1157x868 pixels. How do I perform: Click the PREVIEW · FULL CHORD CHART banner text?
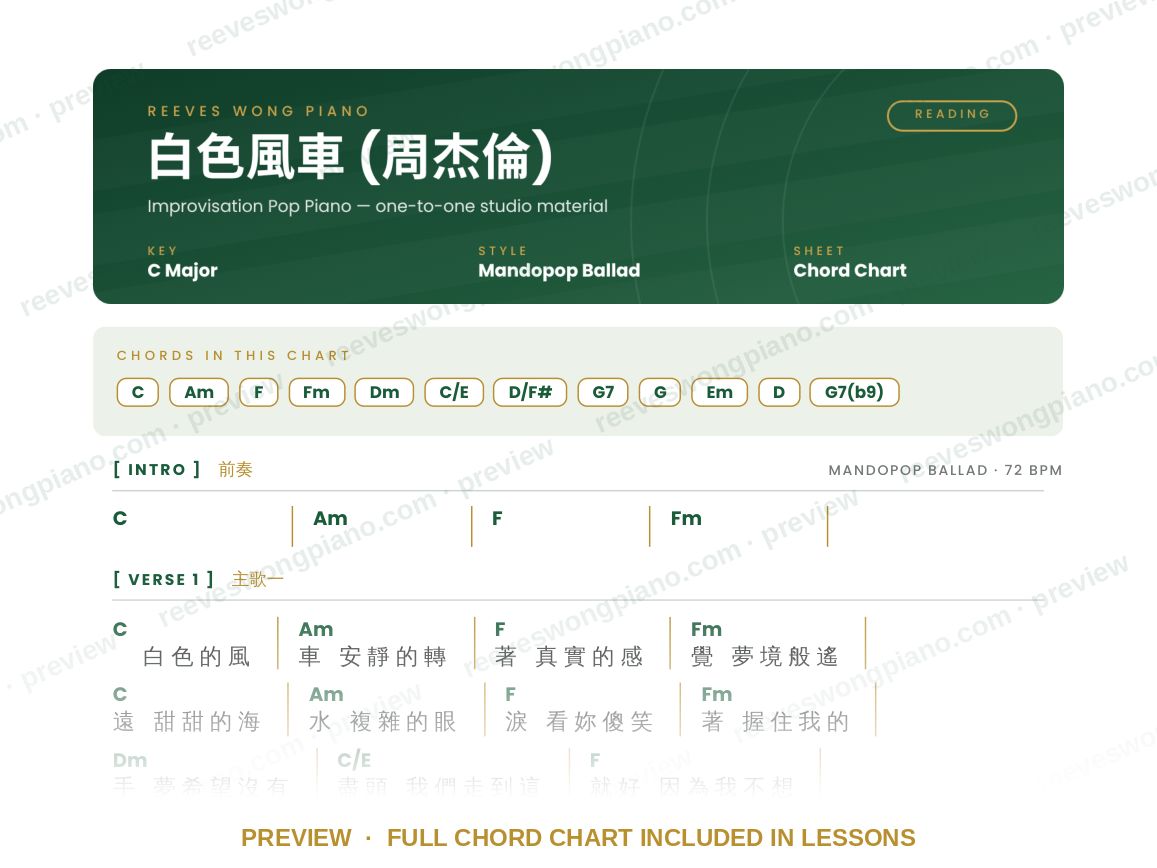pyautogui.click(x=578, y=838)
